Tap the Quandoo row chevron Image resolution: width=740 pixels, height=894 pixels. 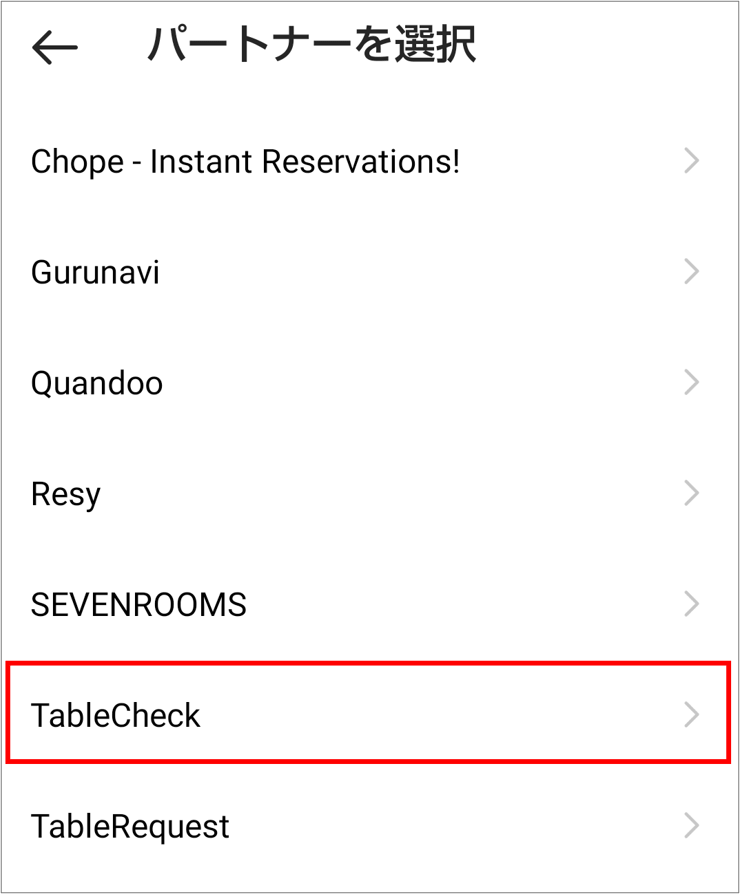tap(691, 383)
